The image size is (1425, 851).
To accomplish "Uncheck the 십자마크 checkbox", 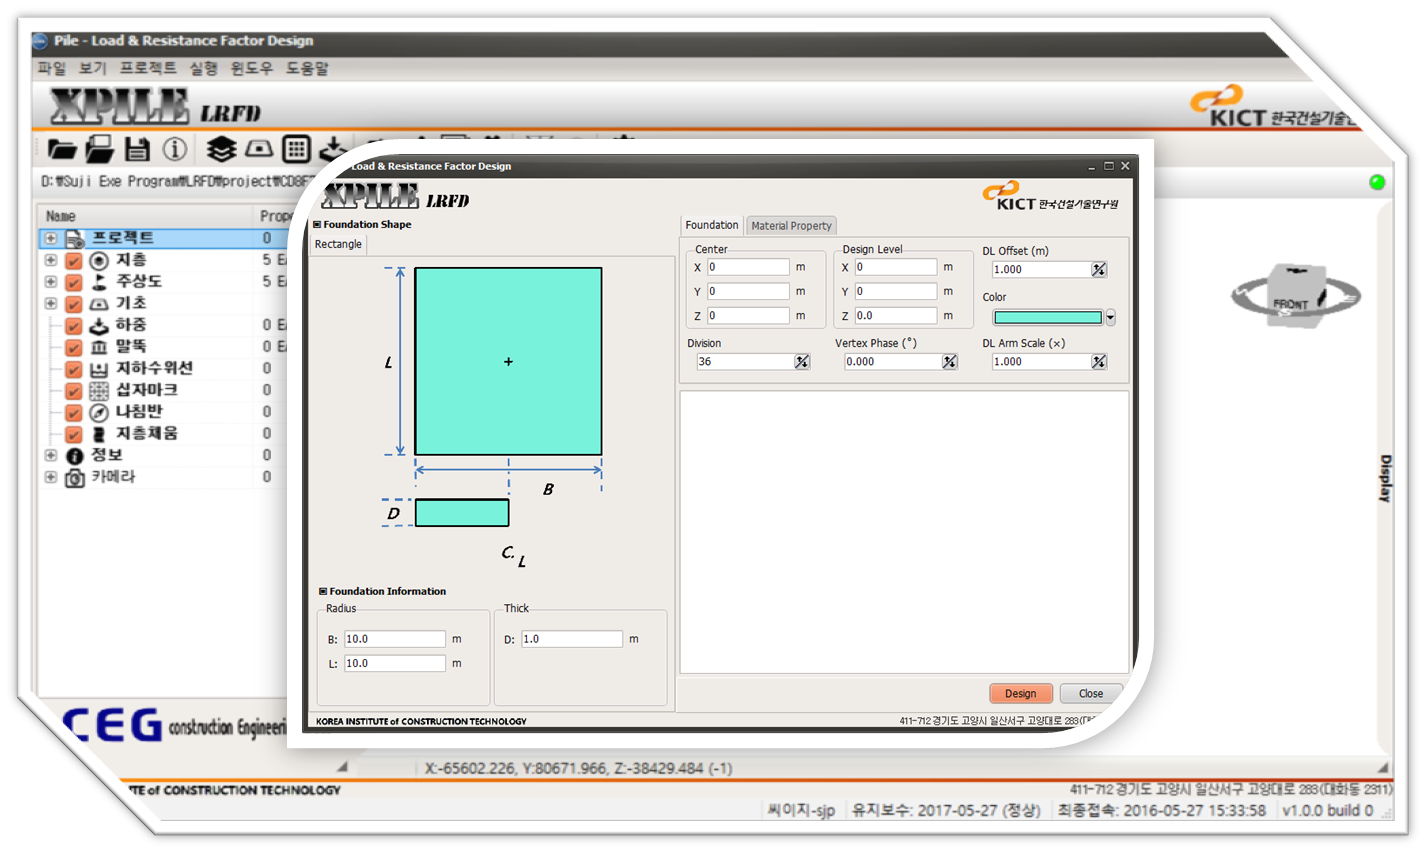I will click(74, 391).
